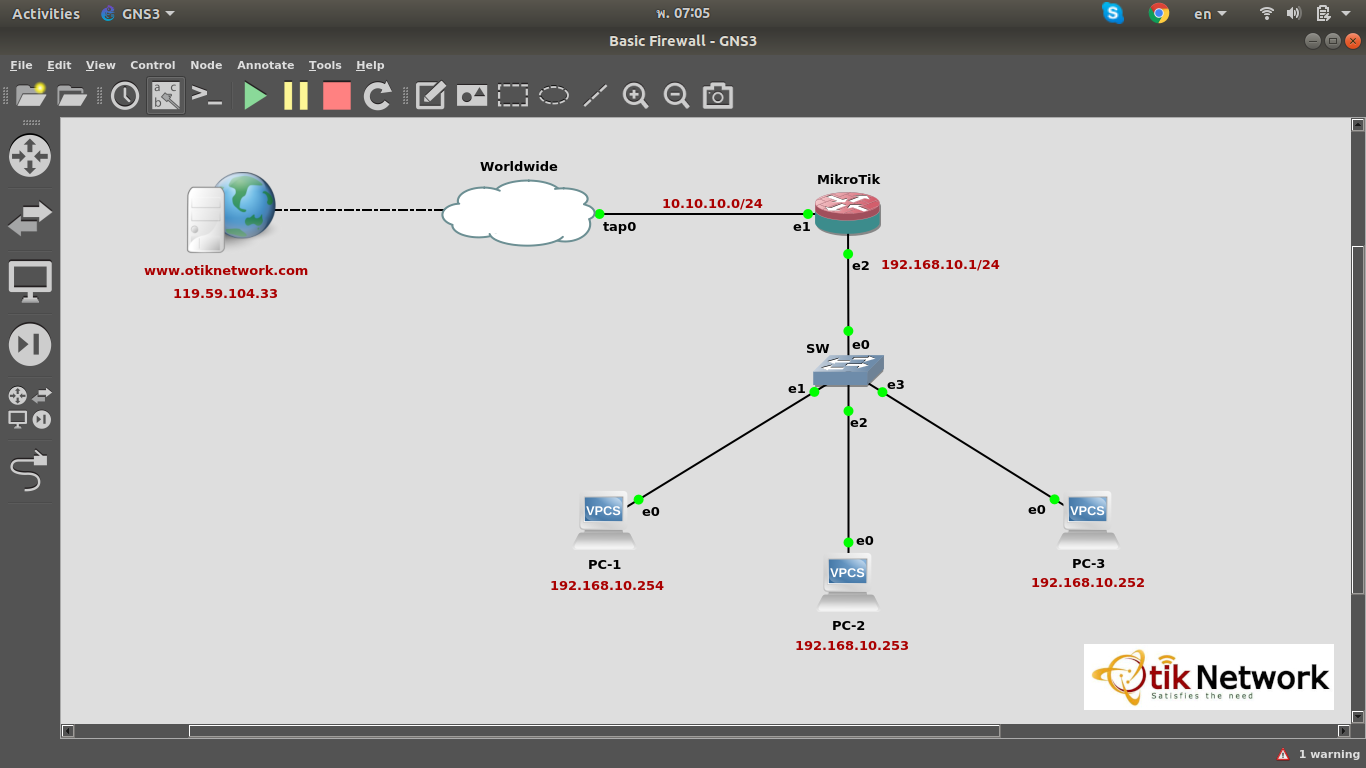Screen dimensions: 1366x768
Task: Stop all nodes with red stop button
Action: pos(337,96)
